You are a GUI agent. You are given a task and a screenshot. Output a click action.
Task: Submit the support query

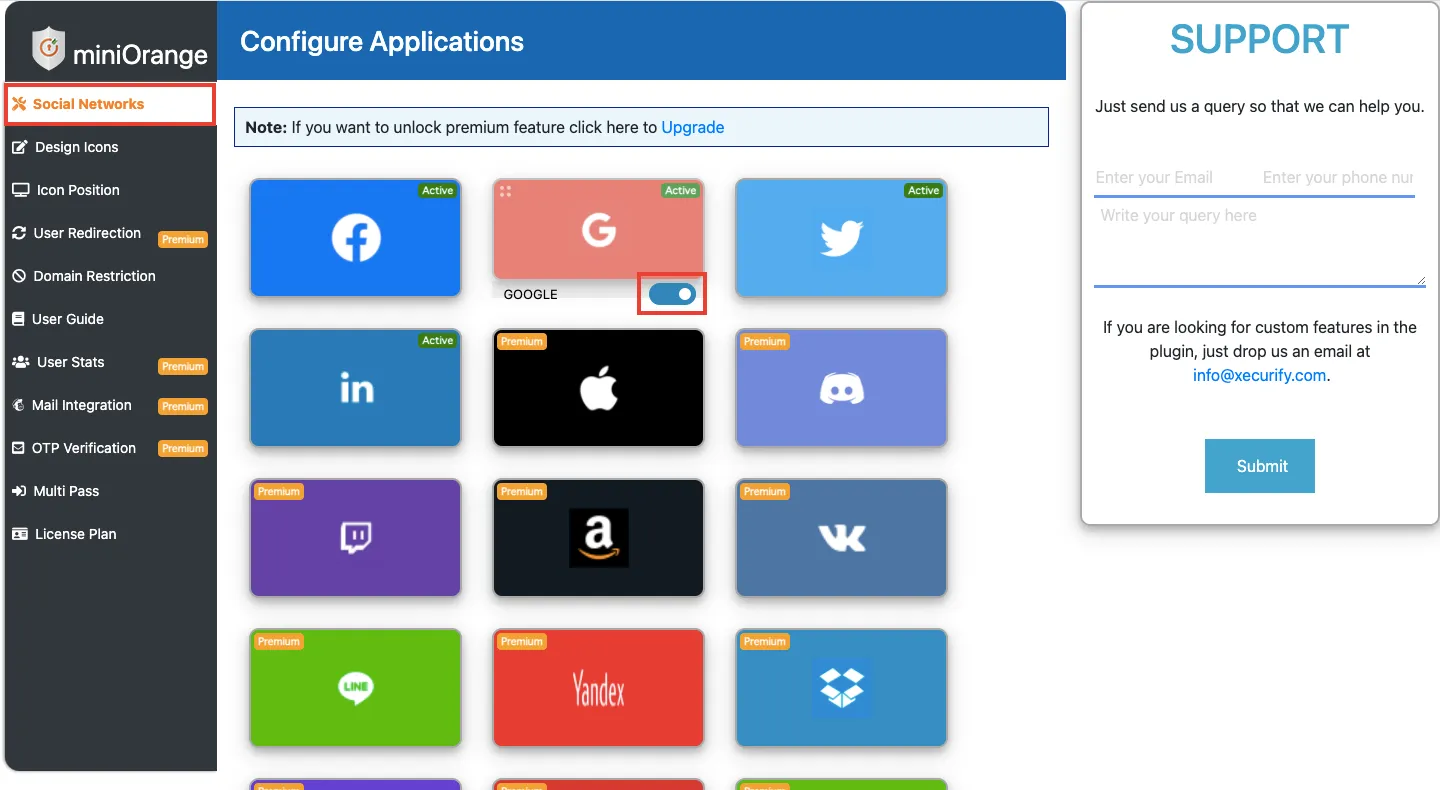[x=1260, y=466]
